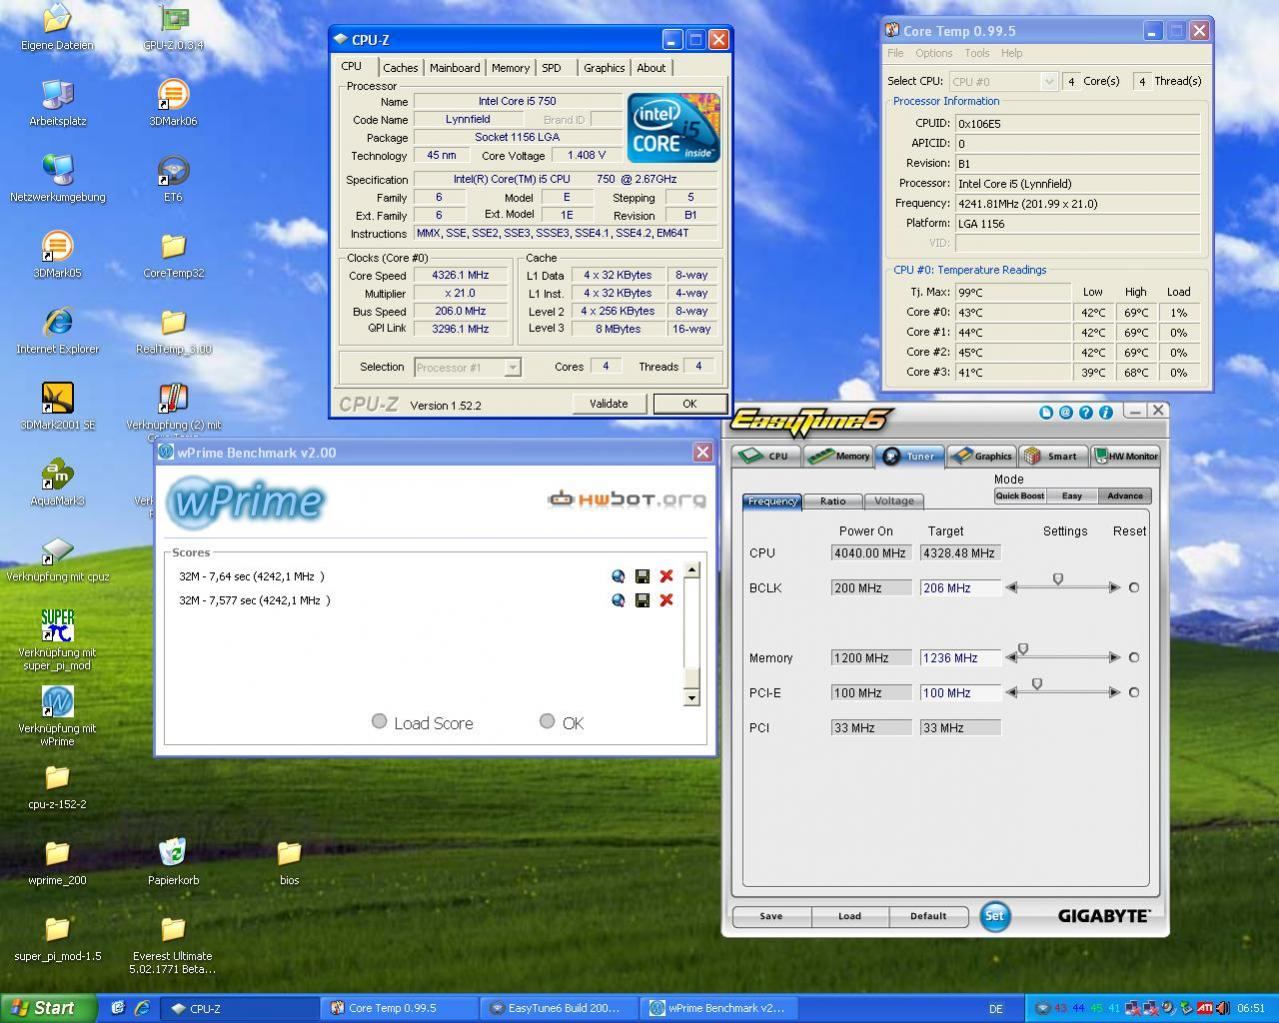1279x1023 pixels.
Task: Switch to CPU-Z Memory tab
Action: 510,68
